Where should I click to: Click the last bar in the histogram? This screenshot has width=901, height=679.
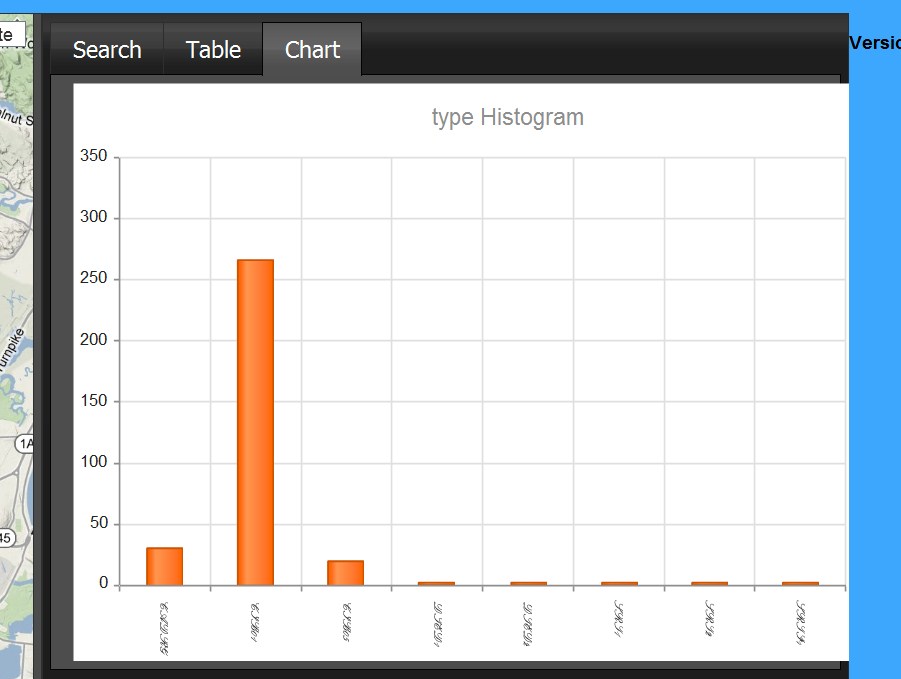click(800, 583)
